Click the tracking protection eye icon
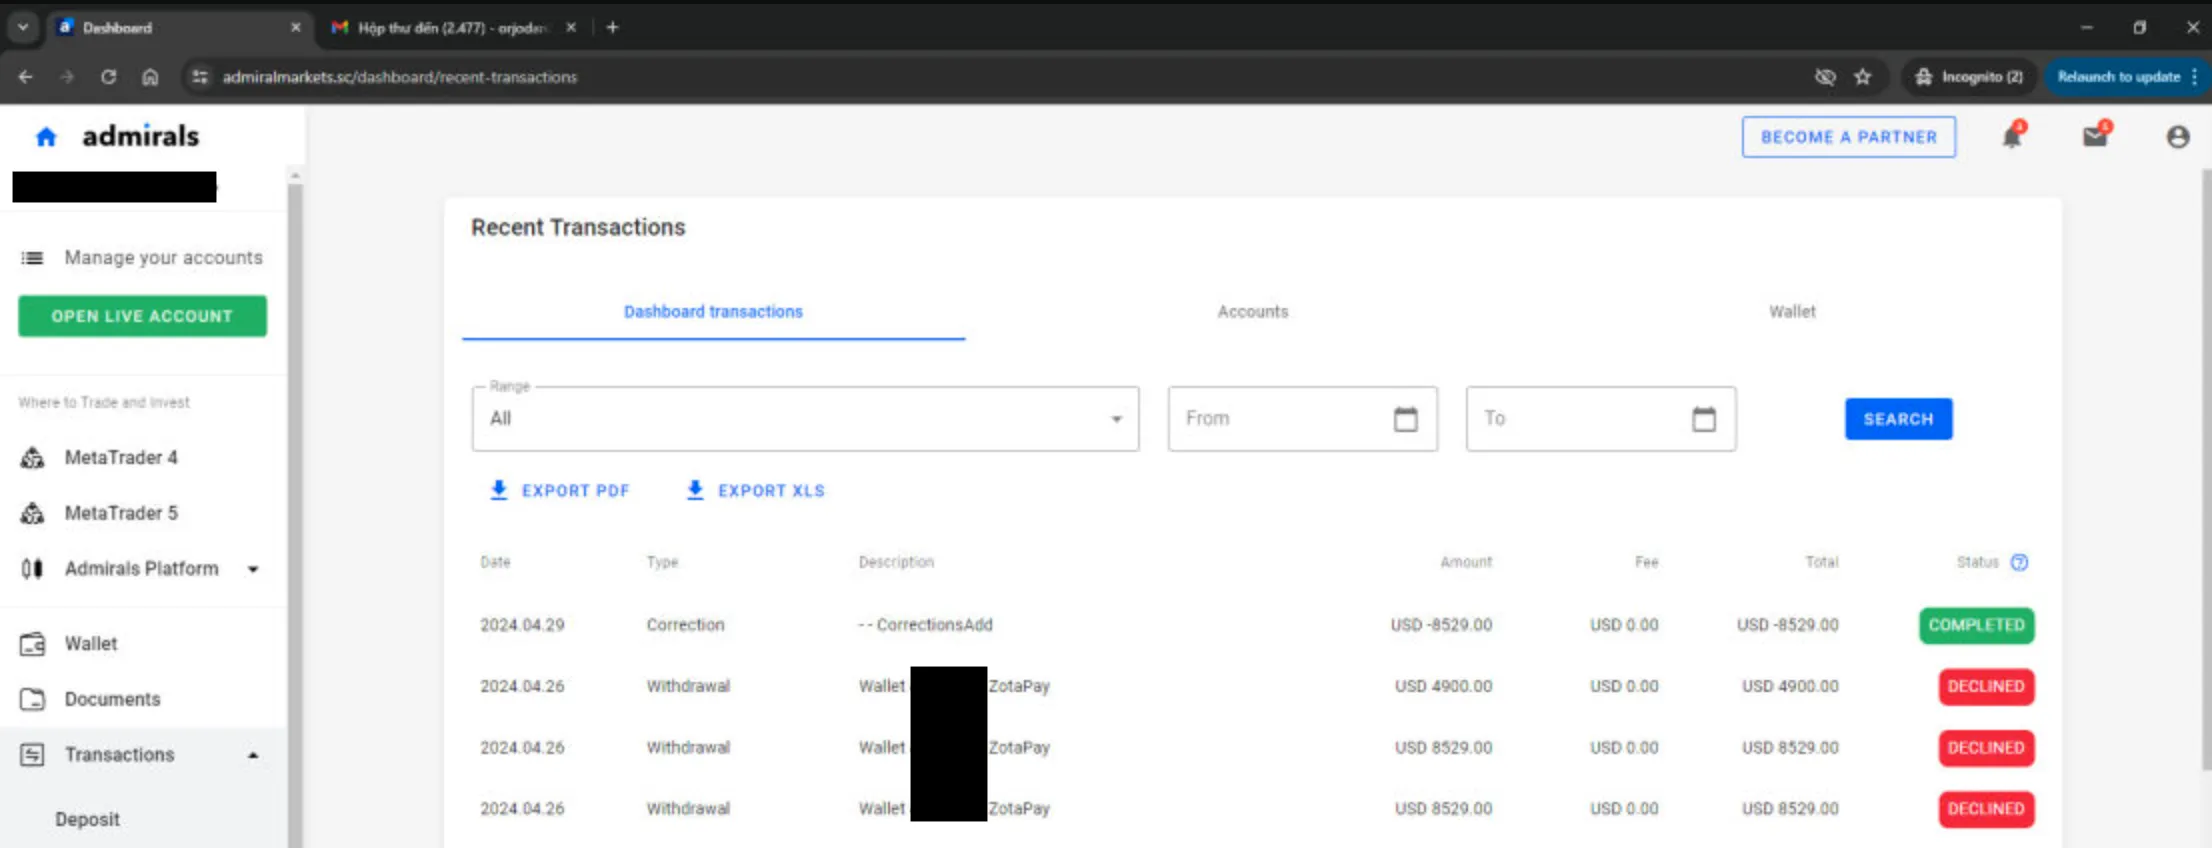 (x=1825, y=77)
